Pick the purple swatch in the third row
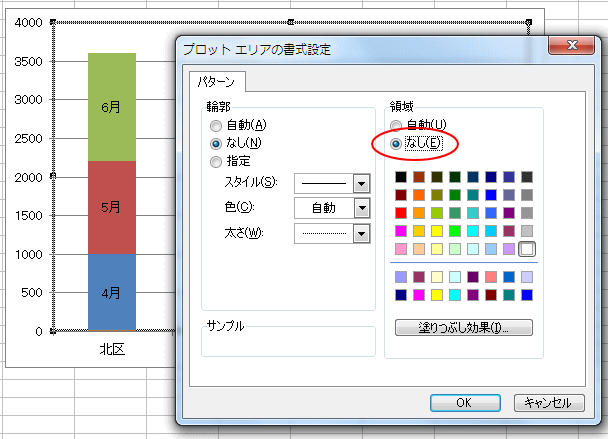Viewport: 608px width, 439px height. coord(509,213)
